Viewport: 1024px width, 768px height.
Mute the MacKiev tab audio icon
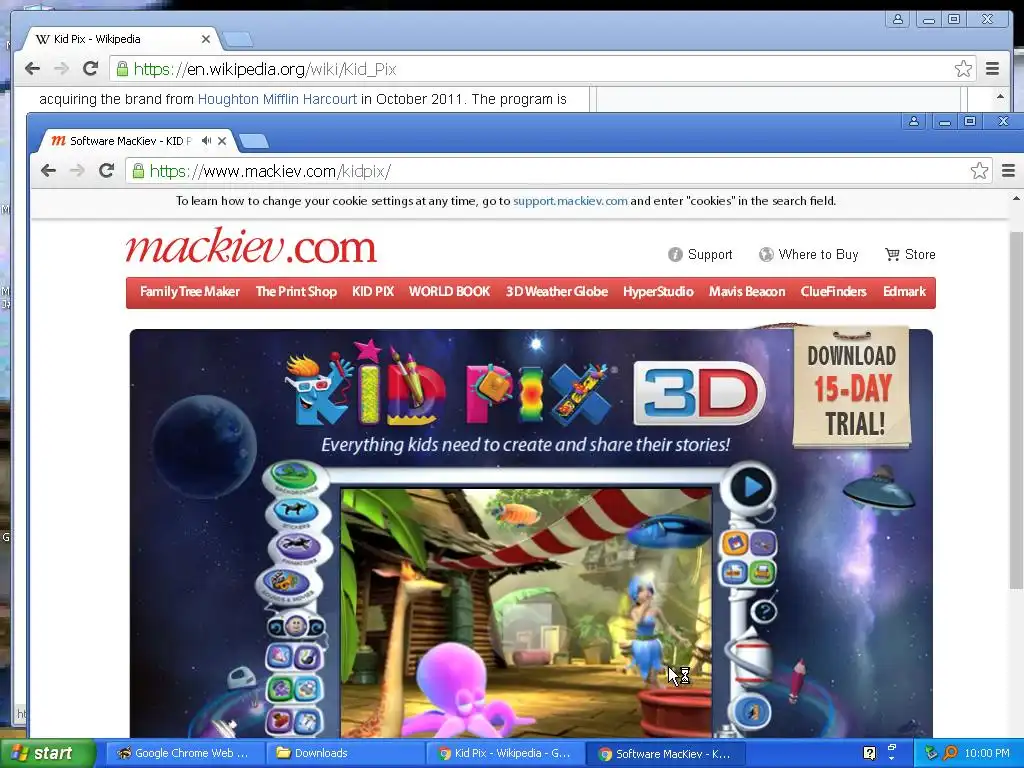click(x=206, y=140)
